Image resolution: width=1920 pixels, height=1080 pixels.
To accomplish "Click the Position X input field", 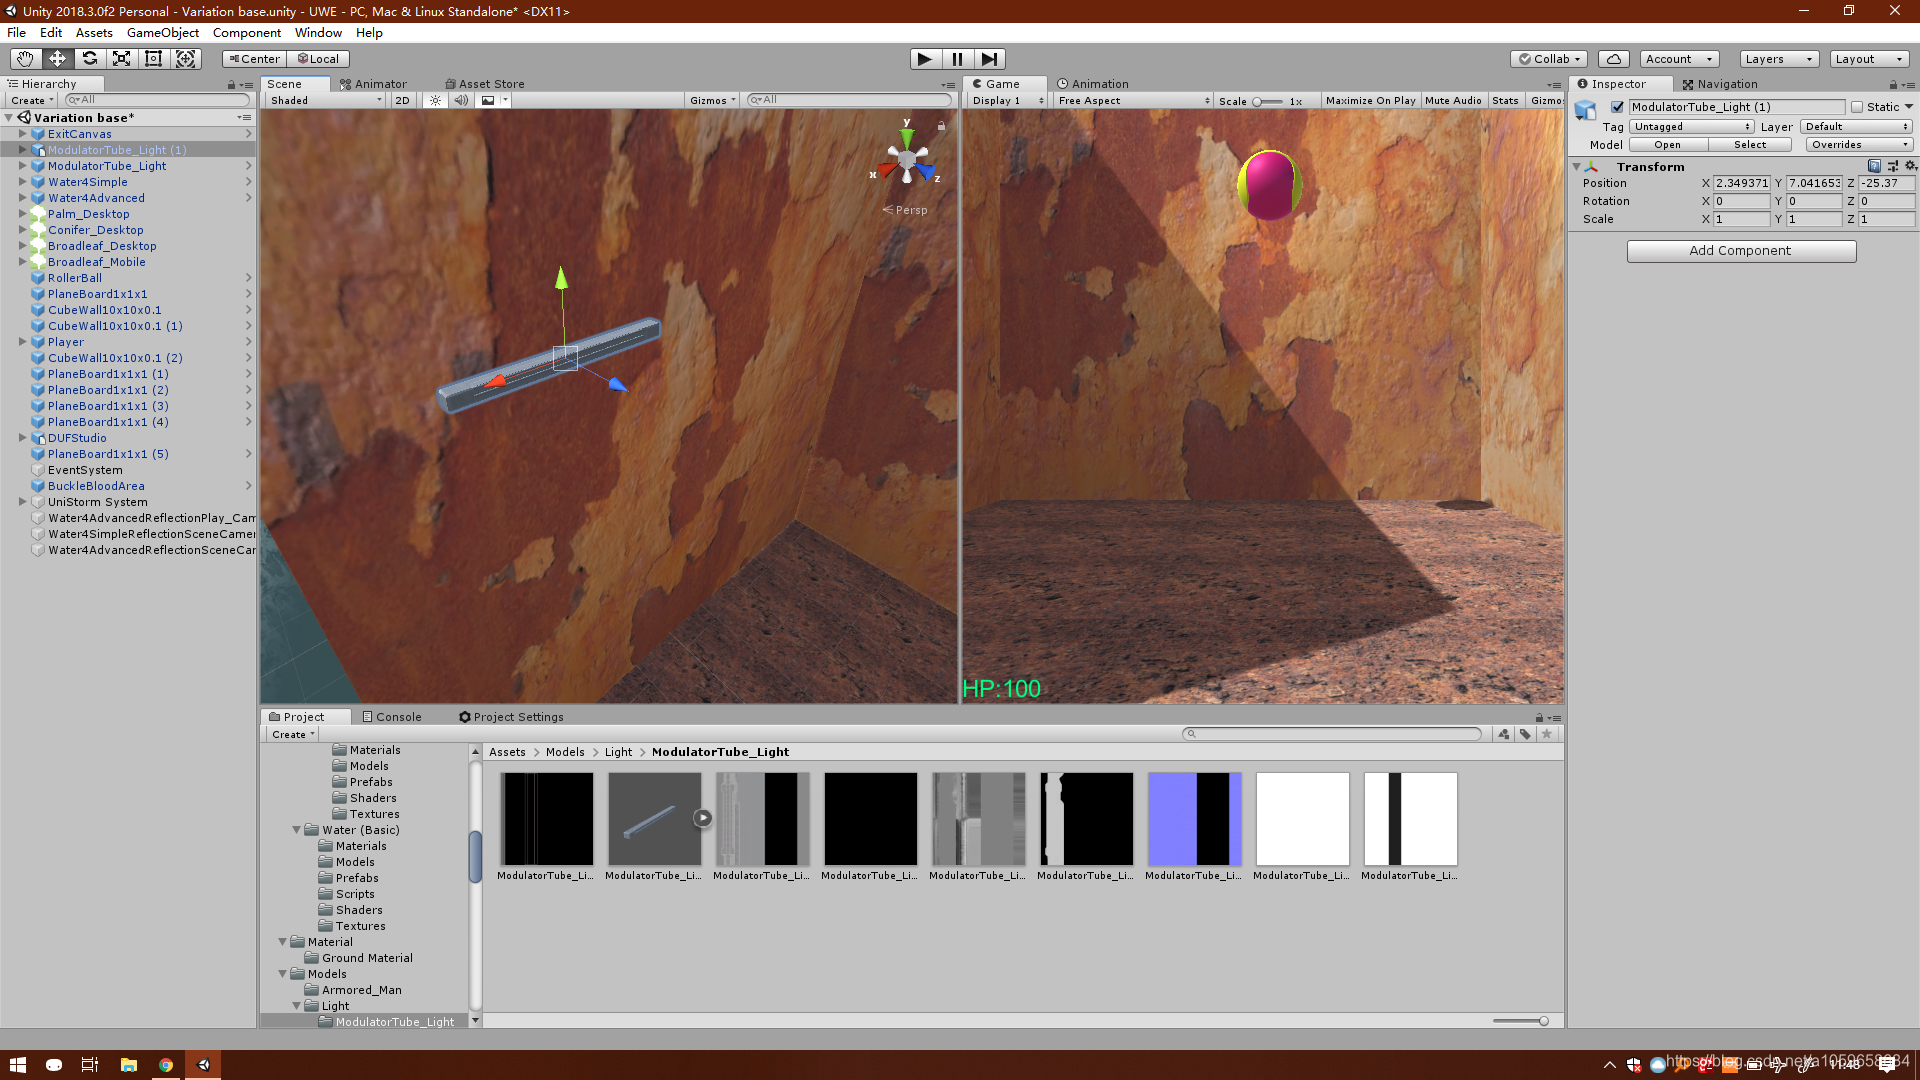I will 1741,183.
